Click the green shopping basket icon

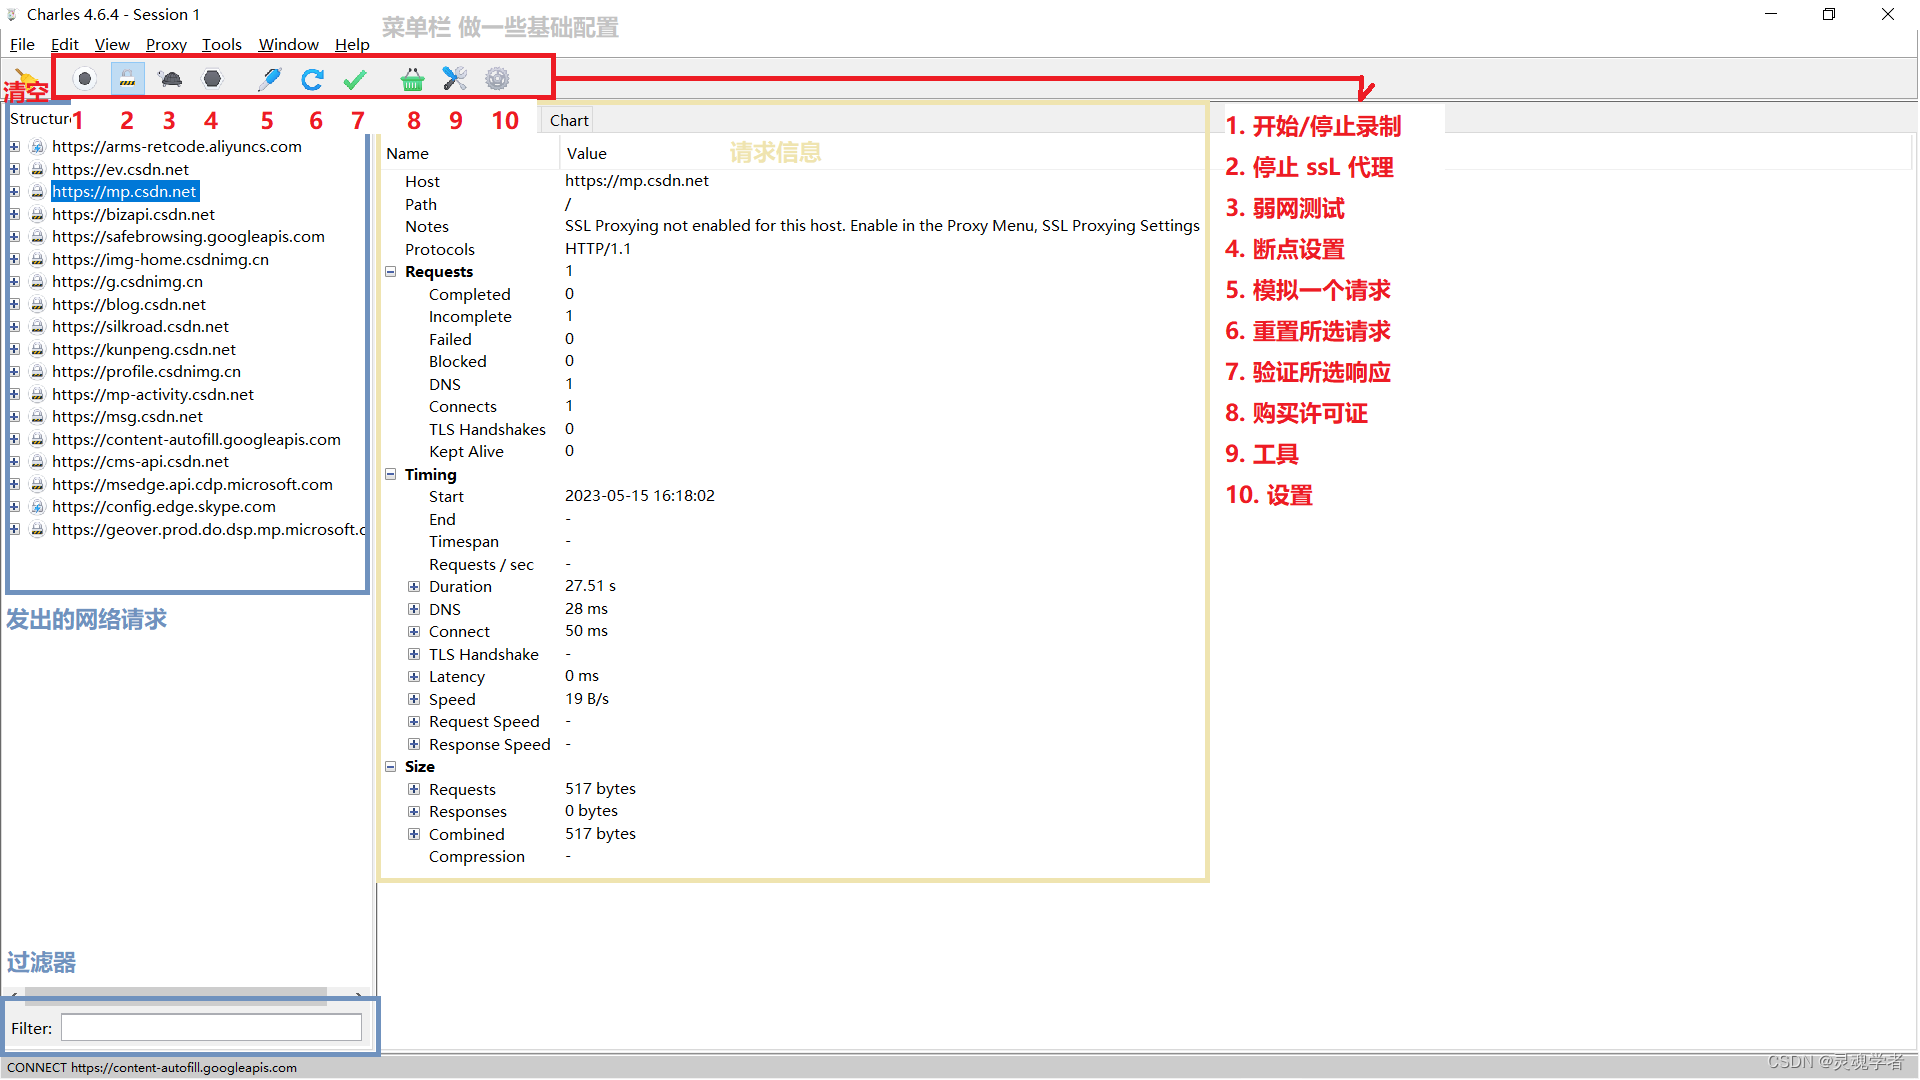tap(412, 79)
